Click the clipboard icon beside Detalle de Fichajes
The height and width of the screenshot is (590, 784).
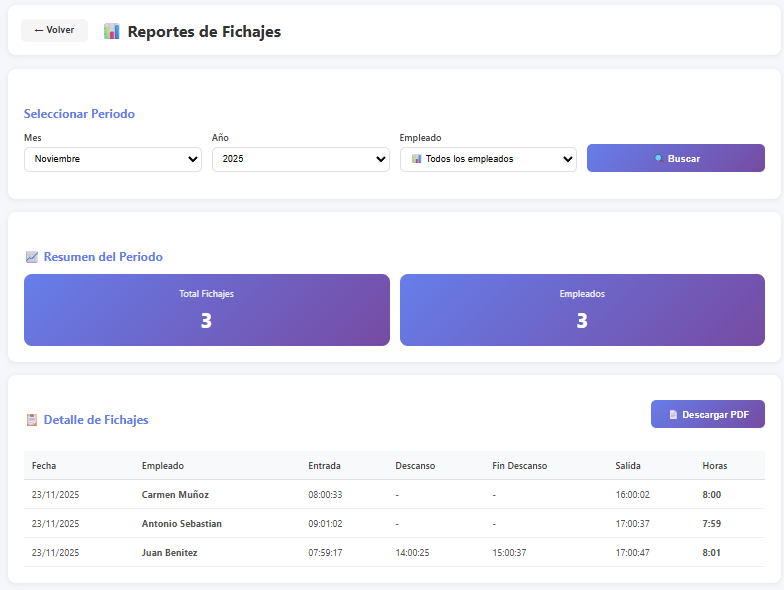(x=32, y=420)
